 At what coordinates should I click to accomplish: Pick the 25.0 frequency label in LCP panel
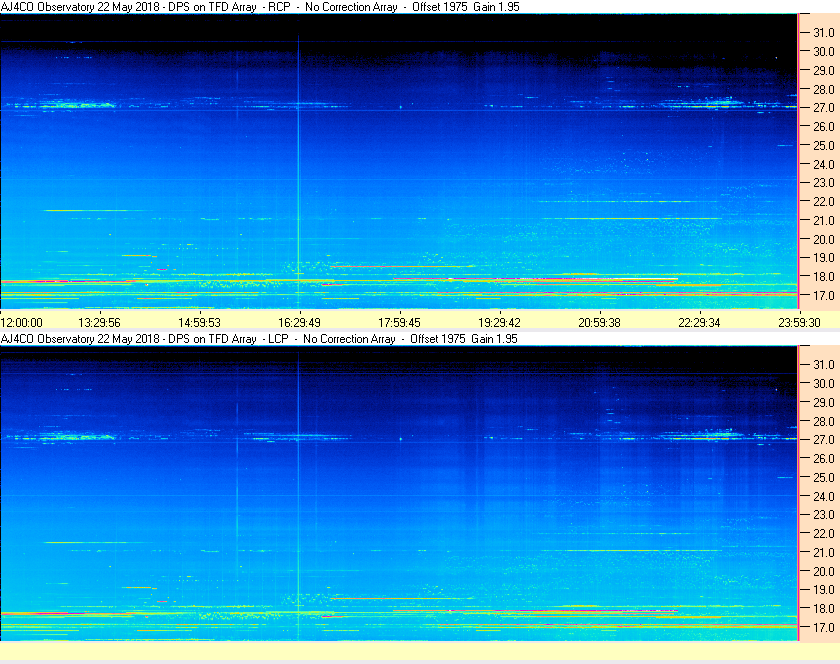tap(824, 478)
